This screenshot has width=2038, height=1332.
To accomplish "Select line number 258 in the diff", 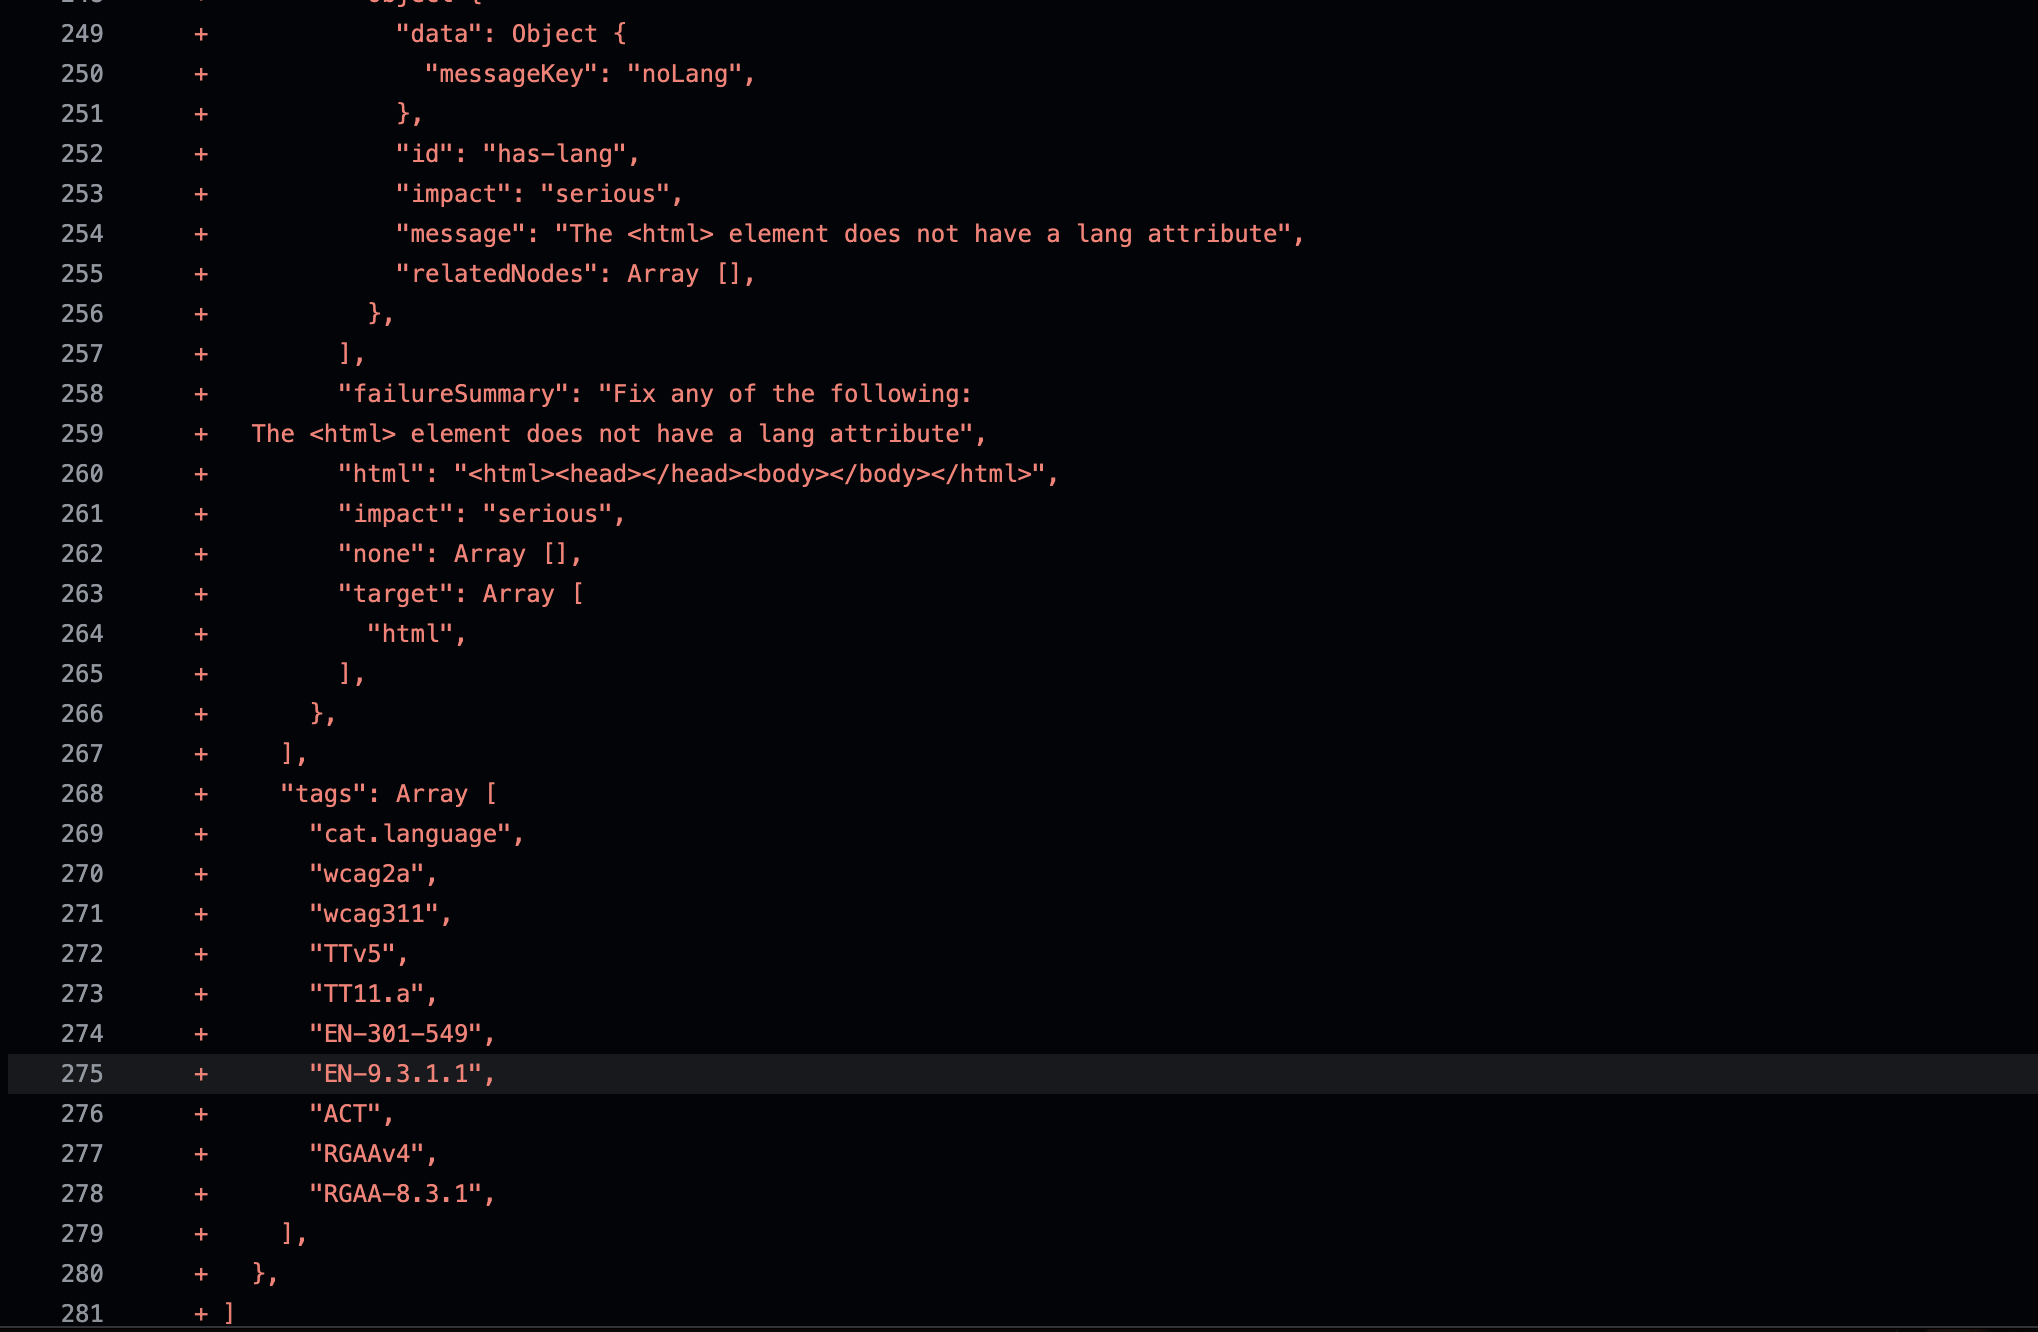I will [x=82, y=394].
